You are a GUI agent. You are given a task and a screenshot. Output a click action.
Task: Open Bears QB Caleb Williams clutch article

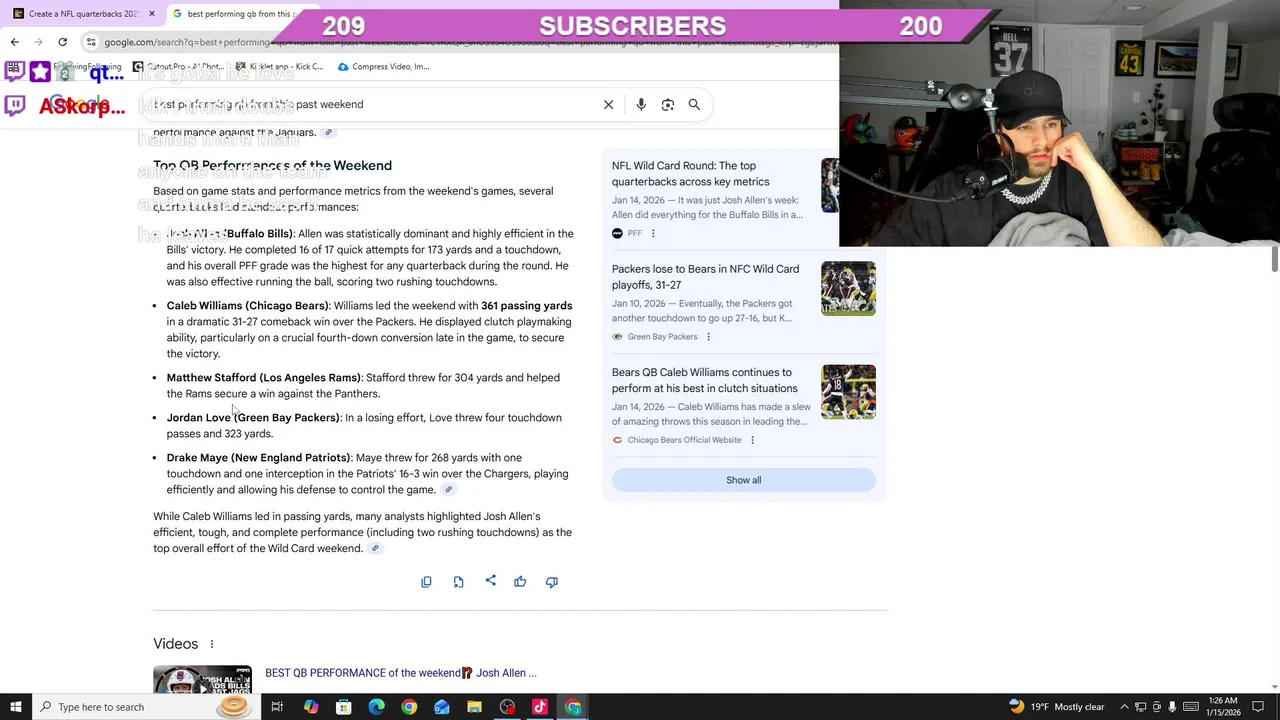point(704,380)
